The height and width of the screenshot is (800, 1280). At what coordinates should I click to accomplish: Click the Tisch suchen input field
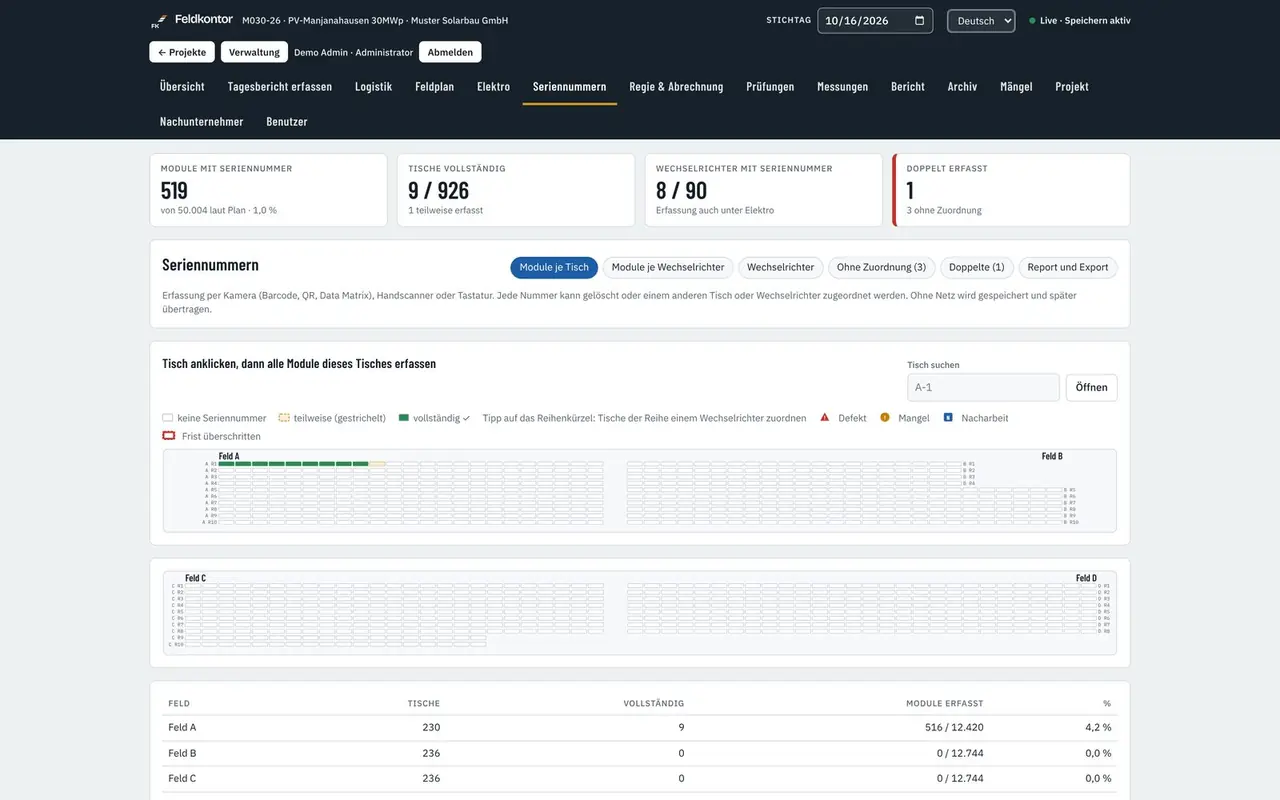tap(983, 387)
